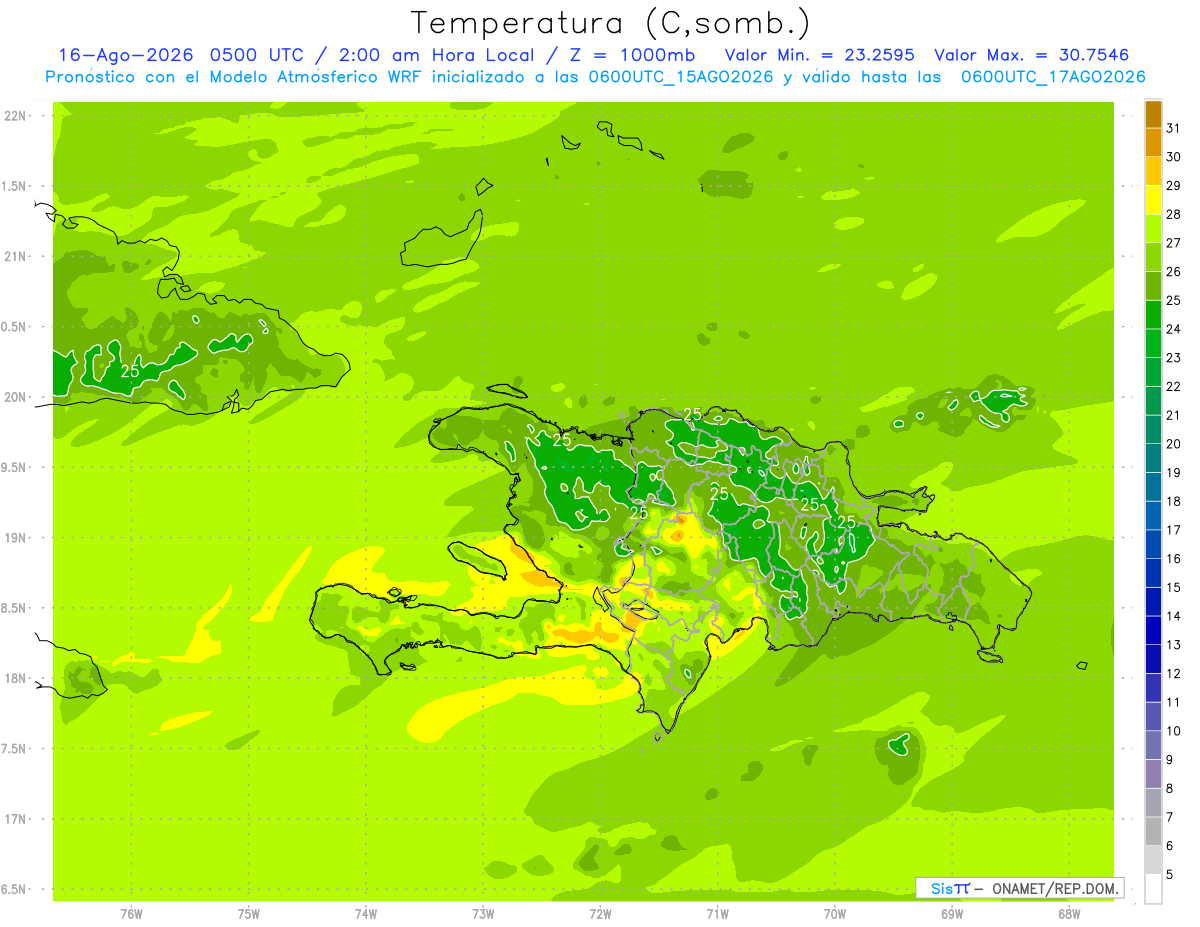Pick the blue swatch between 15 and 16

click(x=1153, y=573)
